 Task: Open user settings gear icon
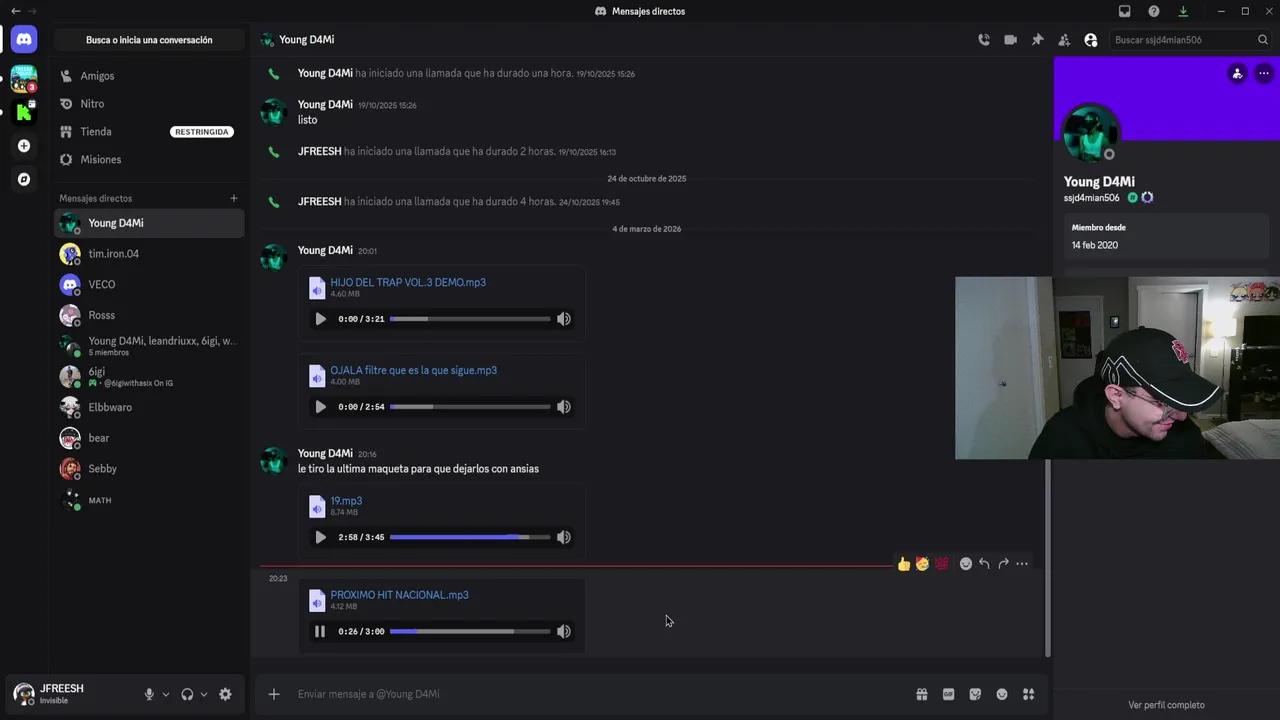click(x=225, y=694)
